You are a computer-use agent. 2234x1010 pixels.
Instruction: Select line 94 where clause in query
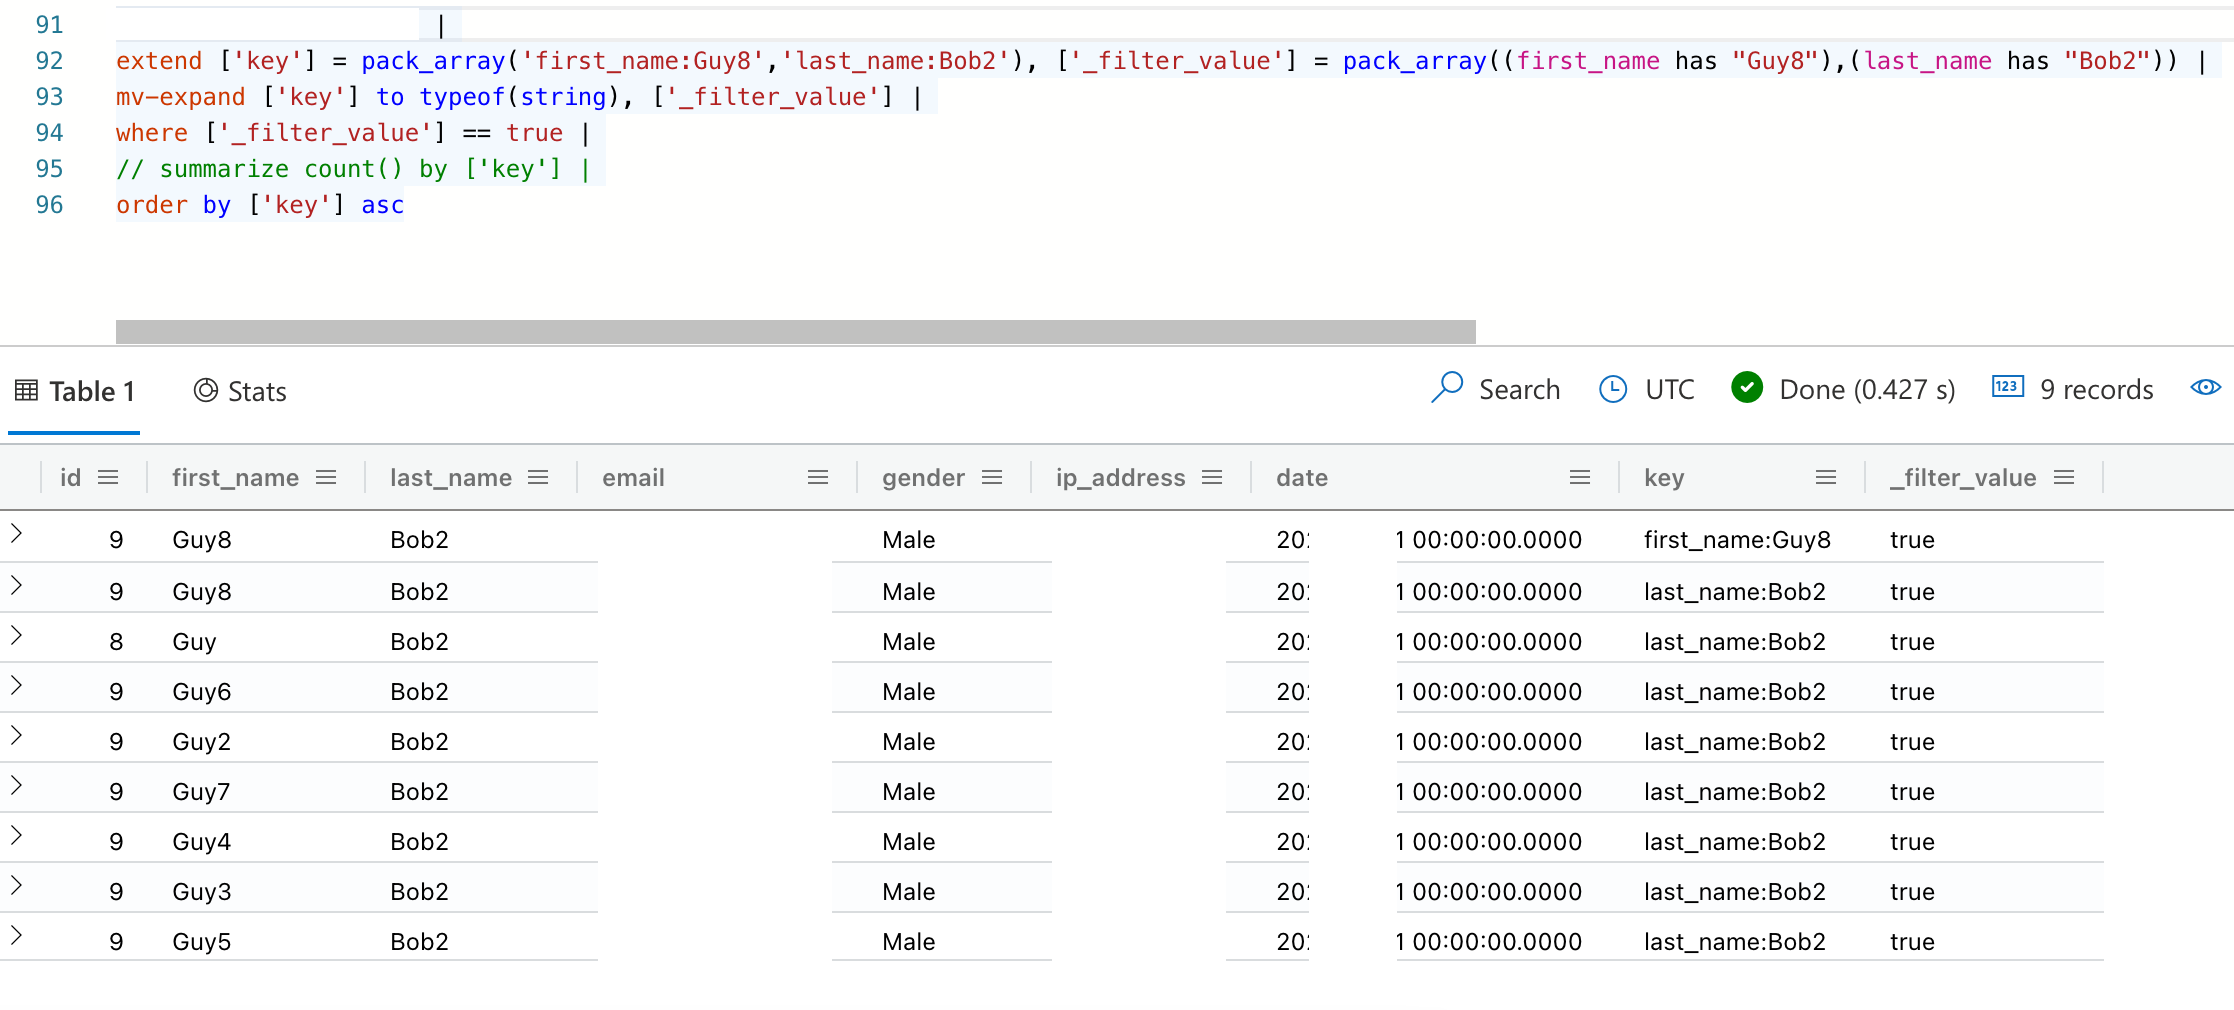(350, 132)
